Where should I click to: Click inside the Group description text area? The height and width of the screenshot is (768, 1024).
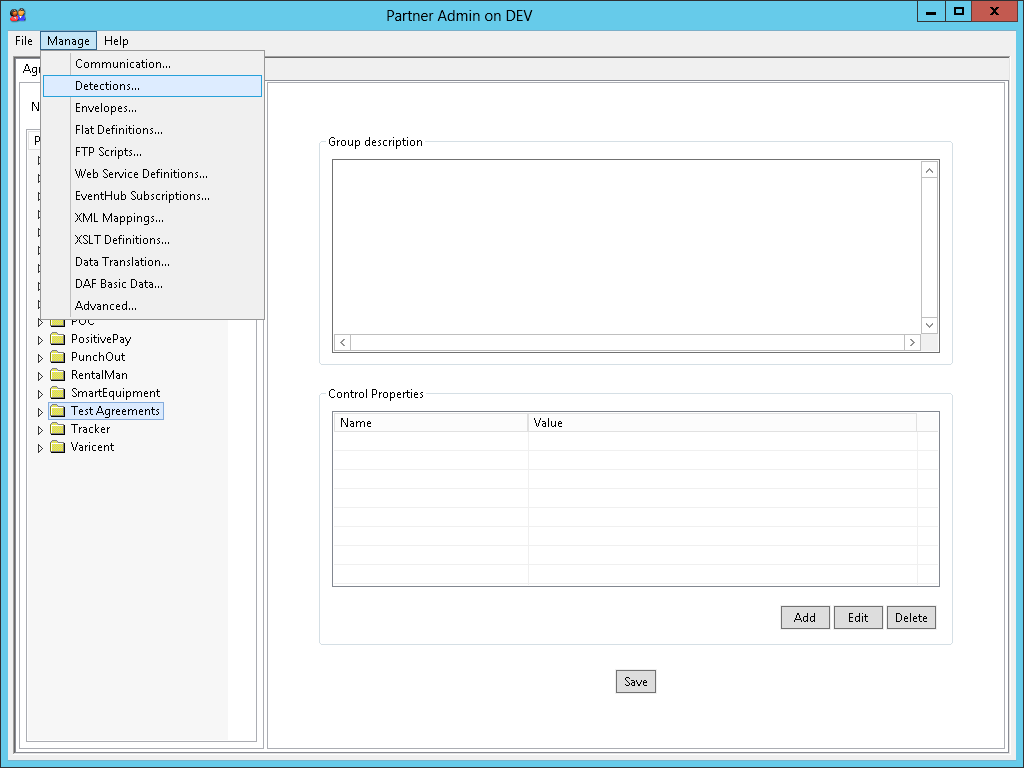[x=627, y=245]
